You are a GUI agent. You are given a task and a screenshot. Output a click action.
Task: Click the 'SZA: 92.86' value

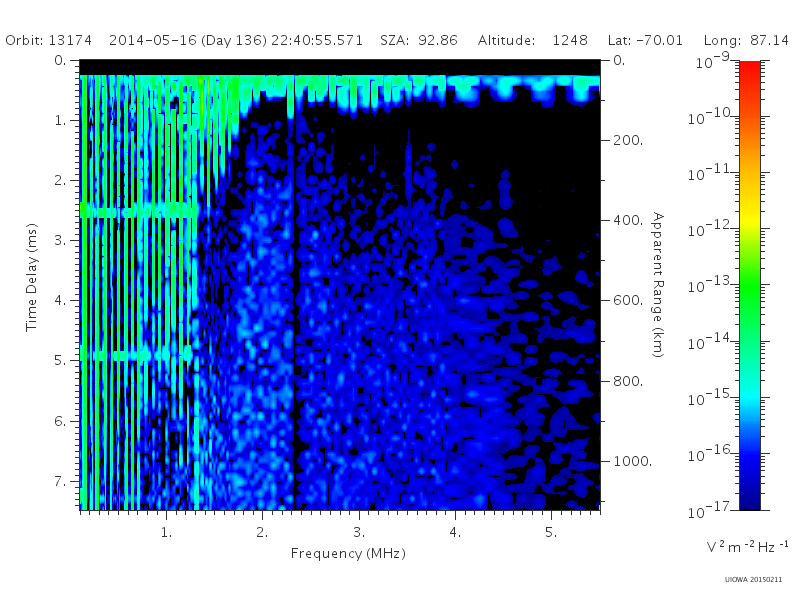click(x=418, y=40)
